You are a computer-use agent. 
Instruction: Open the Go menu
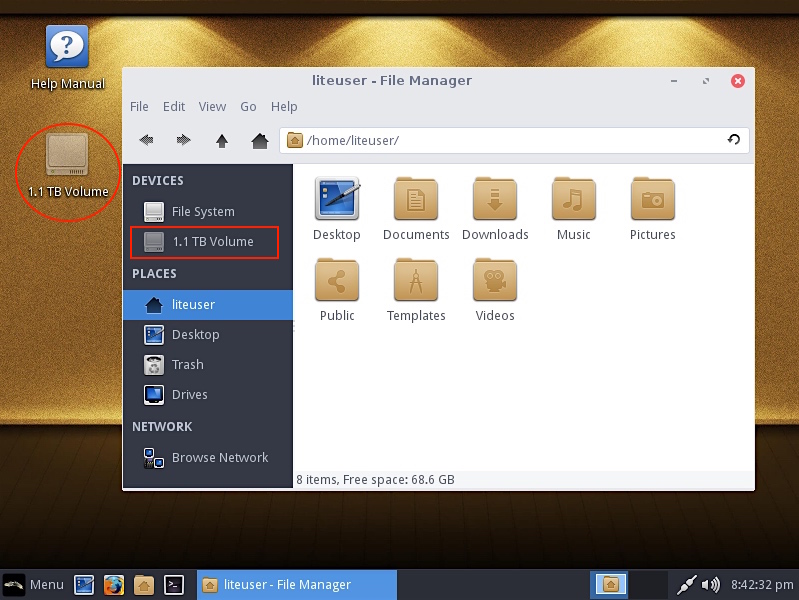(248, 106)
